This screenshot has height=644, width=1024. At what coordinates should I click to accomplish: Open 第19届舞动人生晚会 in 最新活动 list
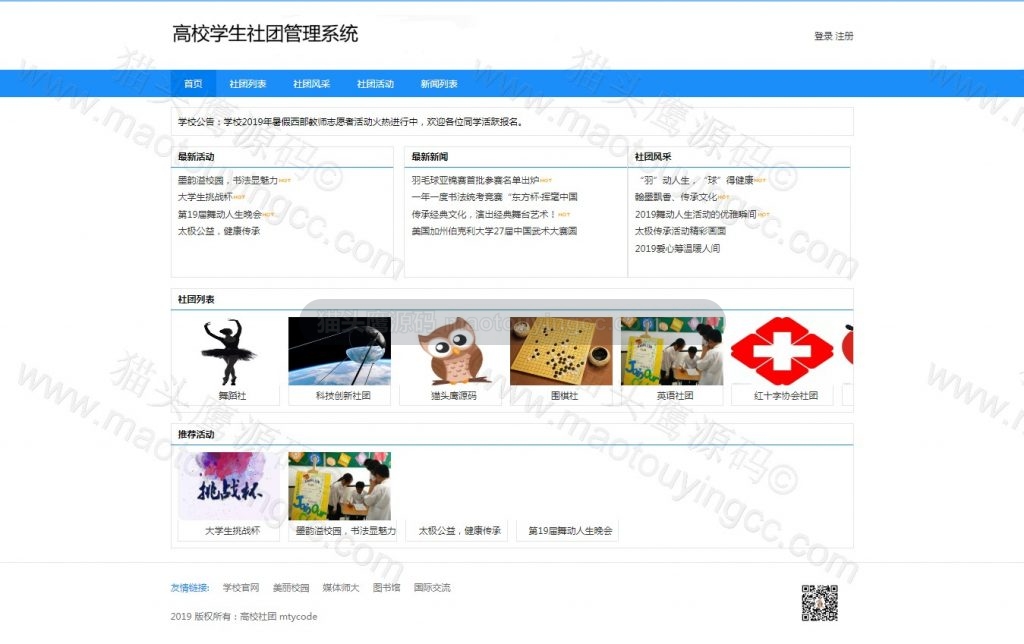click(219, 214)
